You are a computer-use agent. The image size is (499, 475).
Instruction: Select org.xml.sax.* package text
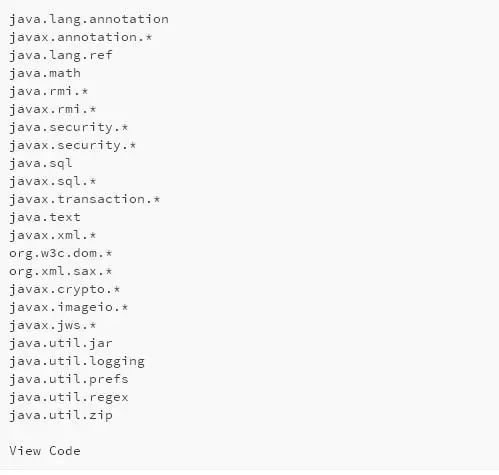(61, 271)
